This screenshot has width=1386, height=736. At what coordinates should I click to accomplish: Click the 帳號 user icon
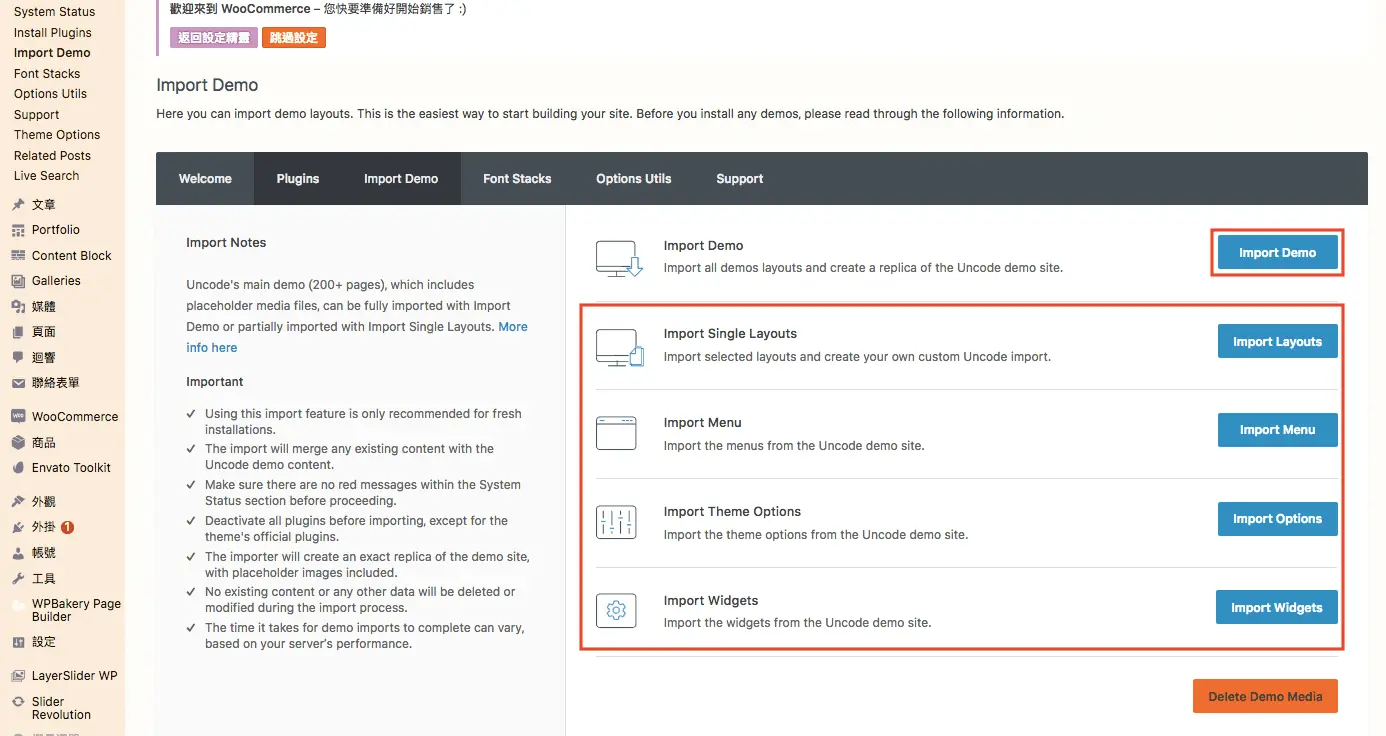tap(18, 553)
